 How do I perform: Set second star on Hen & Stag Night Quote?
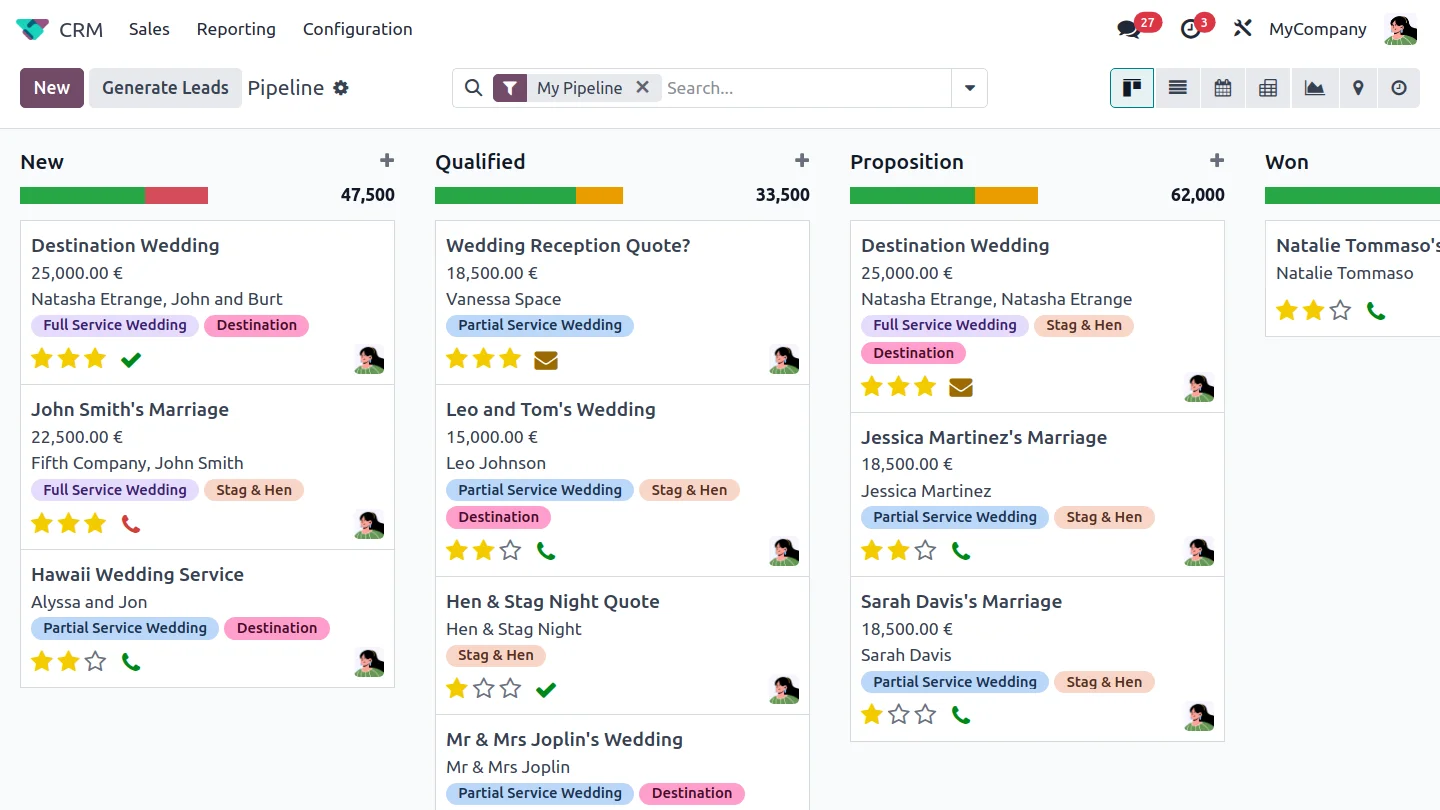coord(484,688)
